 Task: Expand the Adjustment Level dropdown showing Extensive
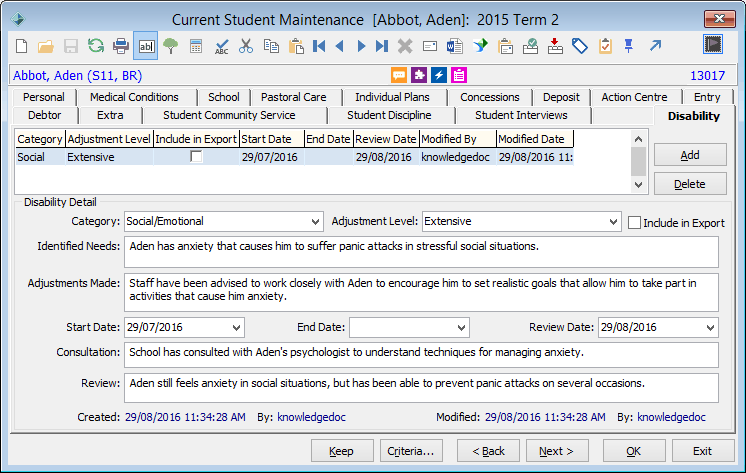tap(613, 222)
